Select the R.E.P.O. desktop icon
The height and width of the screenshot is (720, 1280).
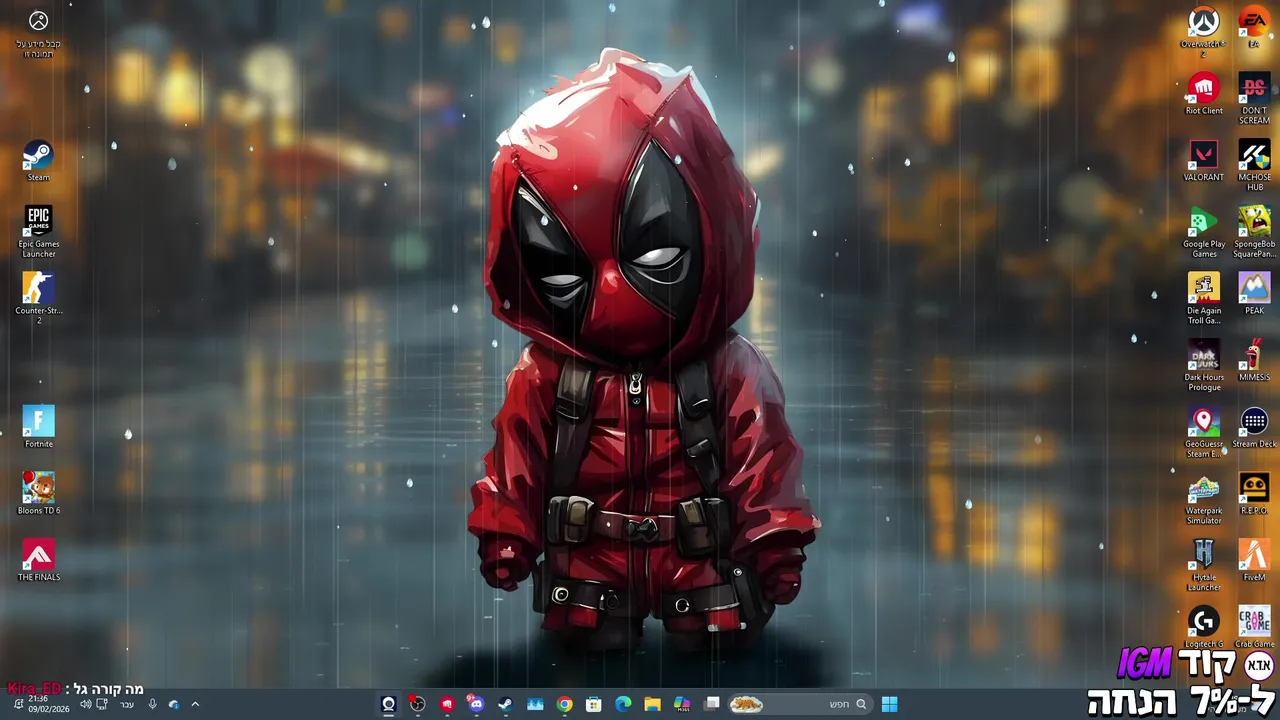coord(1254,494)
